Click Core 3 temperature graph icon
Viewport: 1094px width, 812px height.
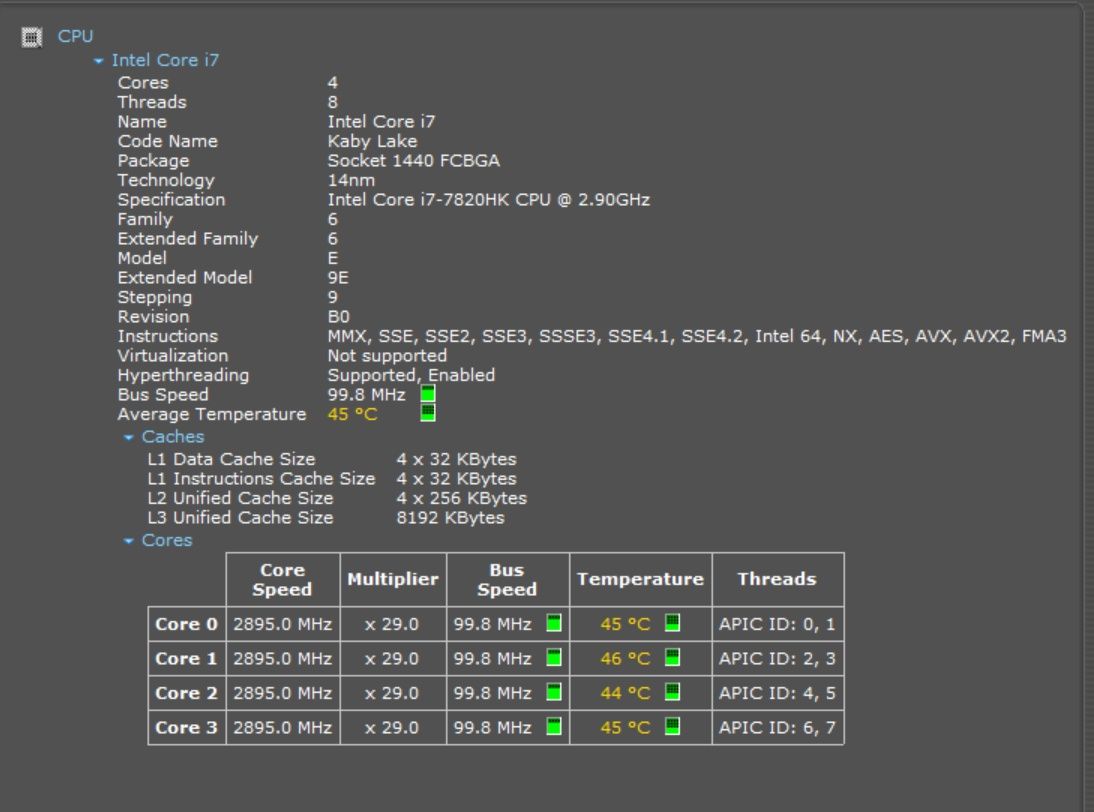[x=672, y=726]
